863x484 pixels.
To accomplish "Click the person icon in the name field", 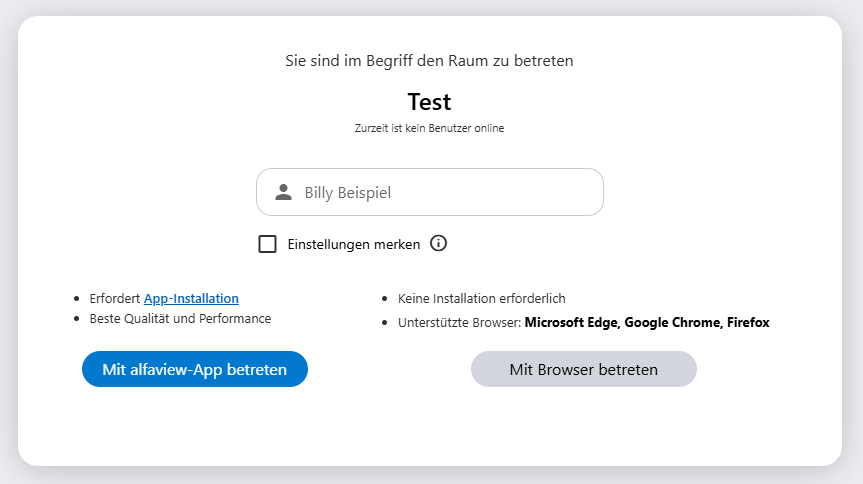I will 283,192.
